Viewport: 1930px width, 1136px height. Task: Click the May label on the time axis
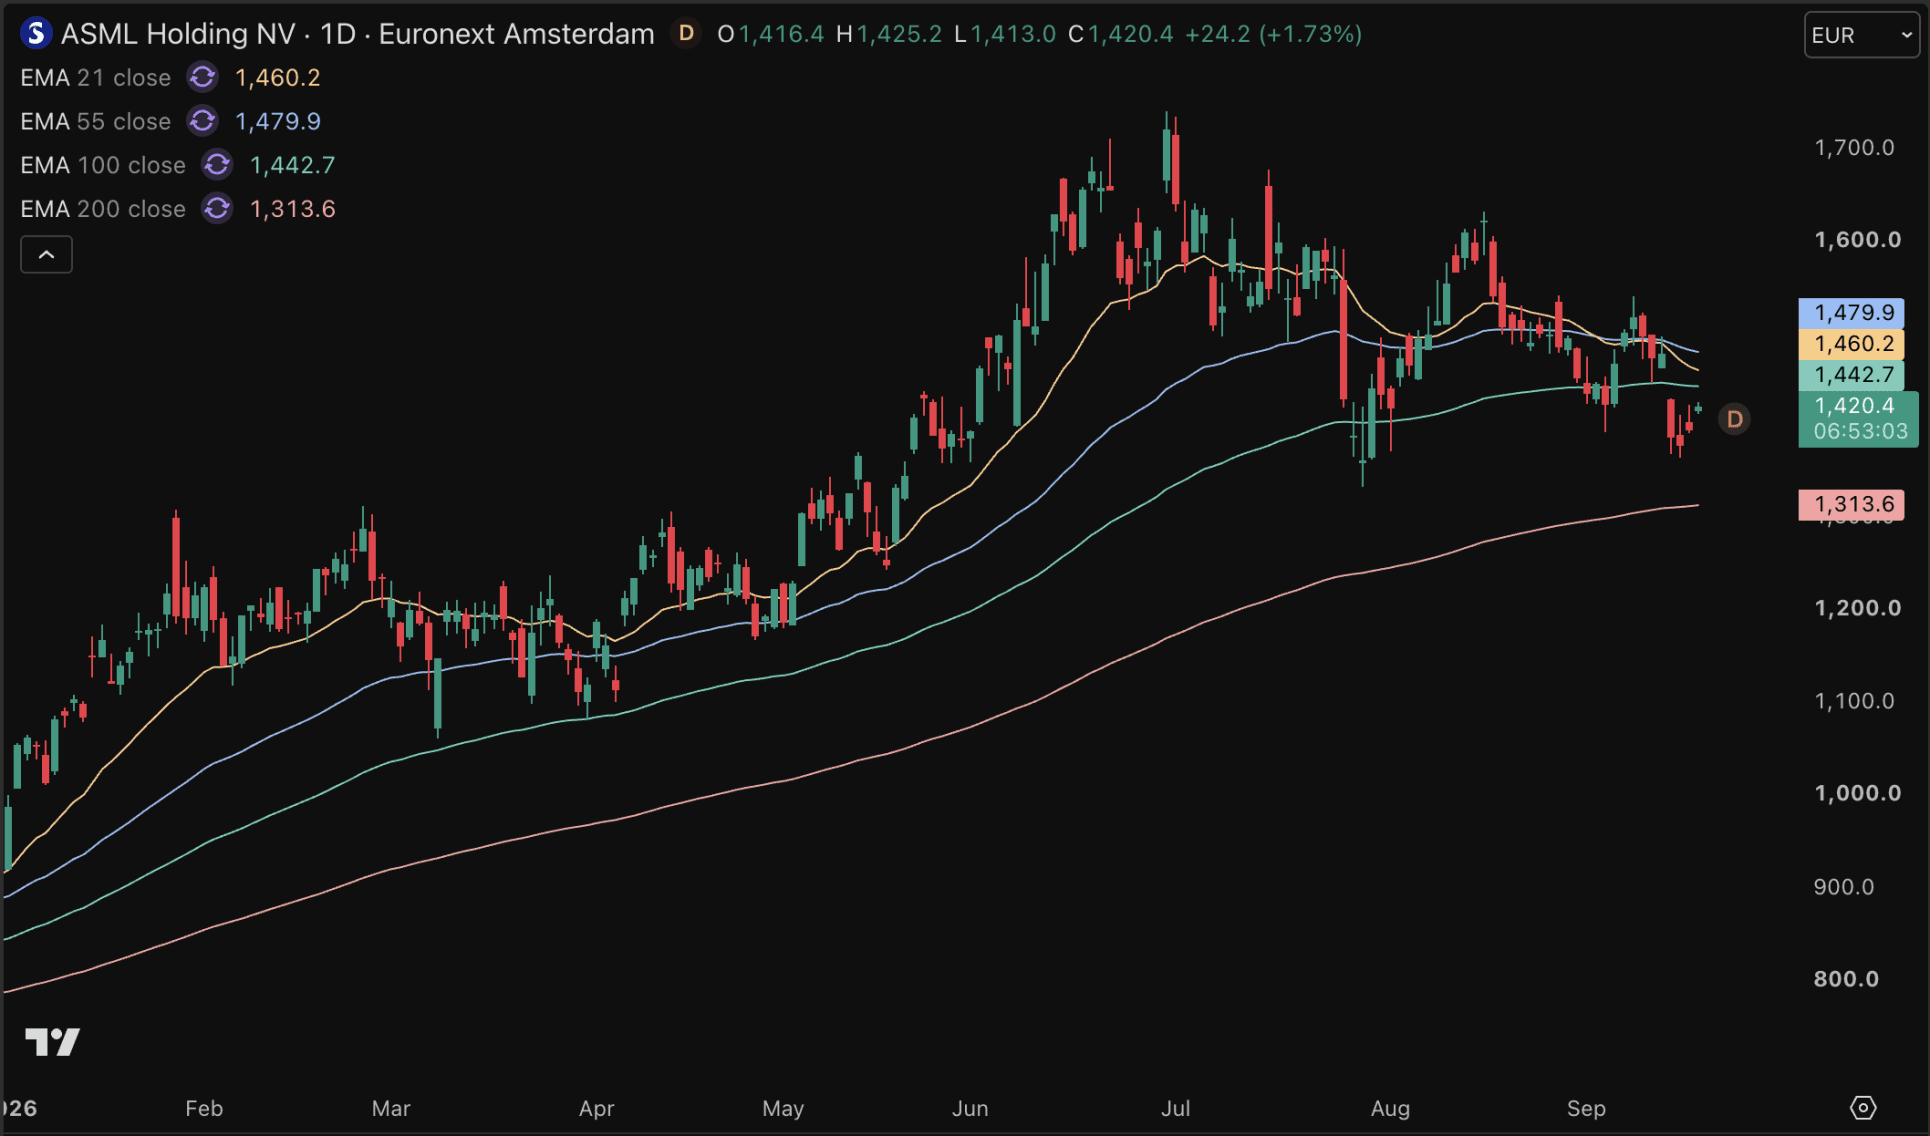[x=783, y=1108]
